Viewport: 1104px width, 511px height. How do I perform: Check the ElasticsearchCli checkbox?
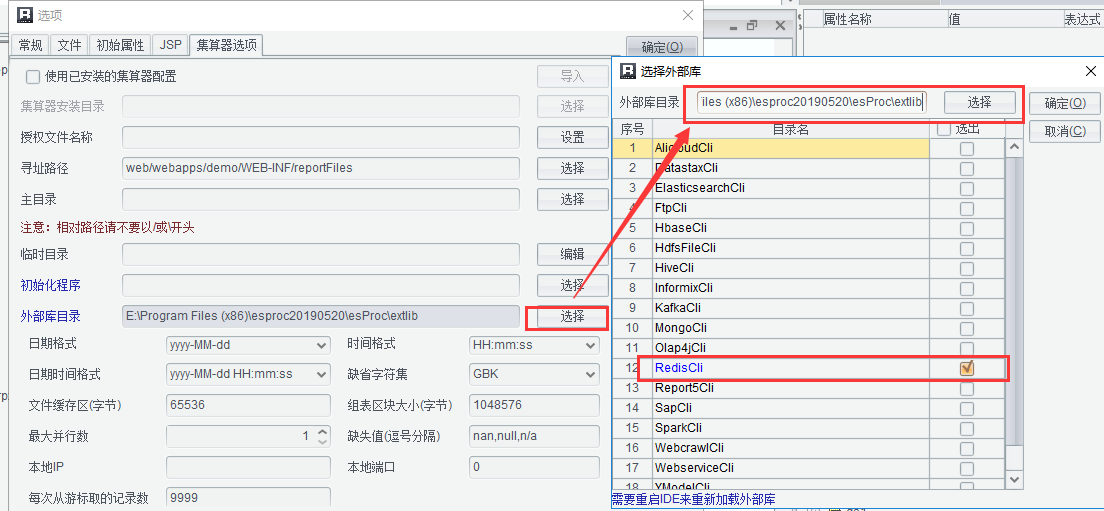(967, 189)
